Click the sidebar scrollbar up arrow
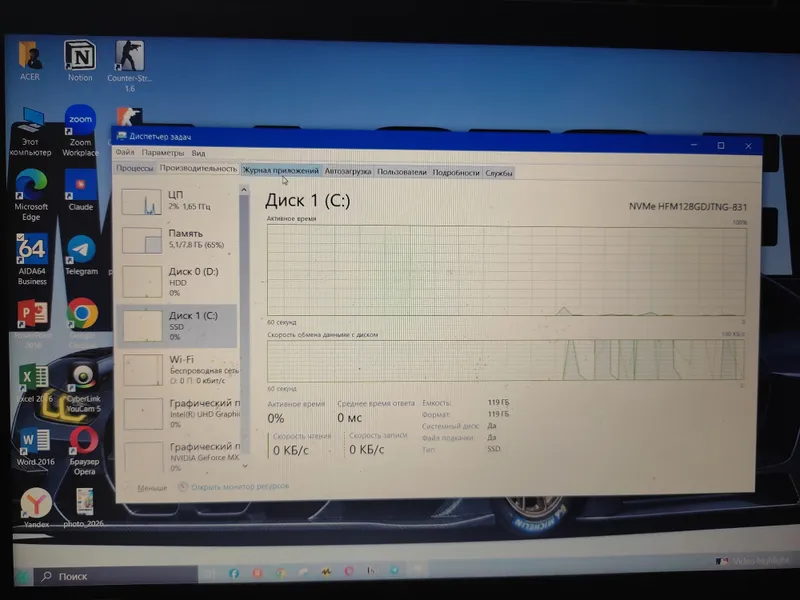This screenshot has height=600, width=800. (244, 190)
